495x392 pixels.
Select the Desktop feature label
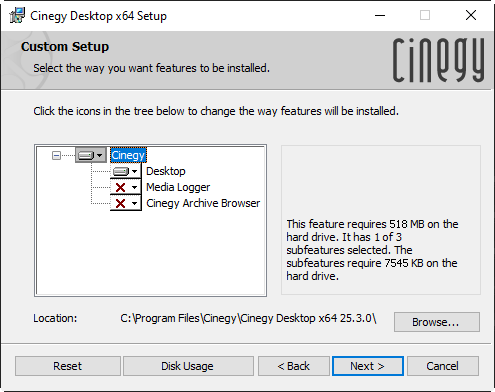click(x=166, y=171)
